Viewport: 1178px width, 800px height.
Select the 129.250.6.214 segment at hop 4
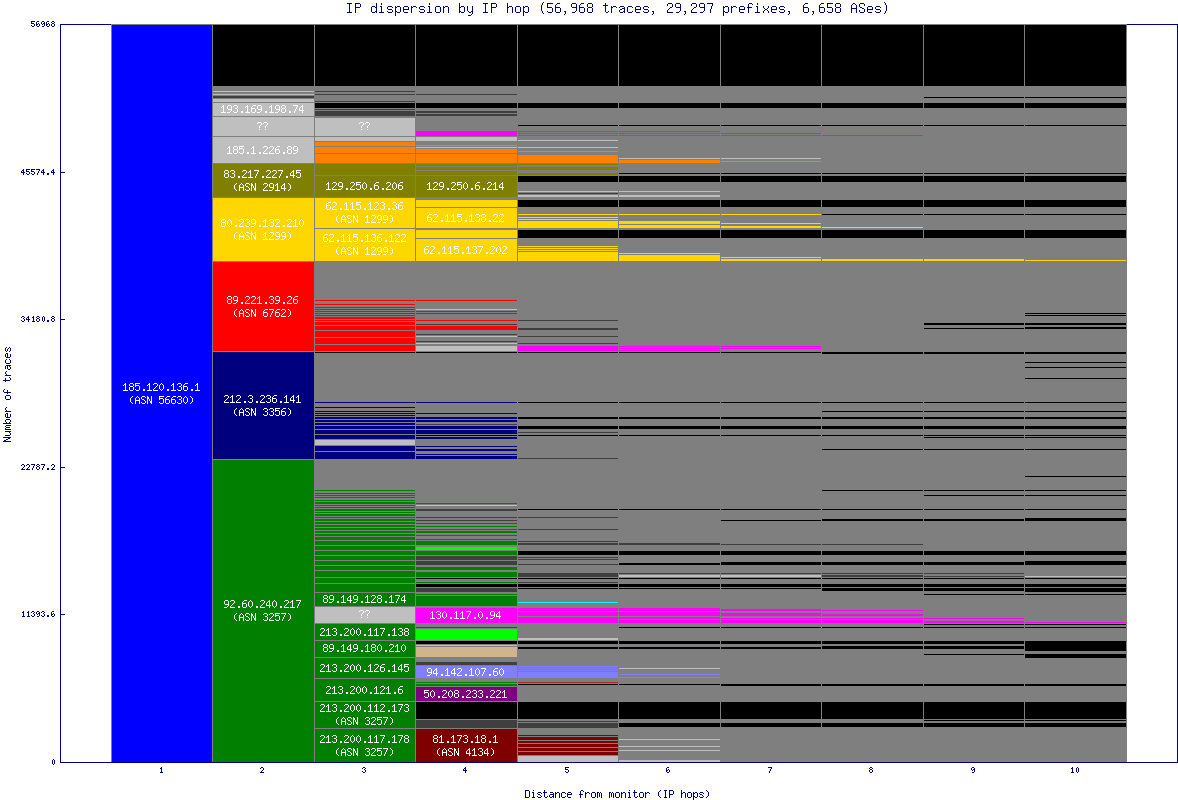[466, 186]
